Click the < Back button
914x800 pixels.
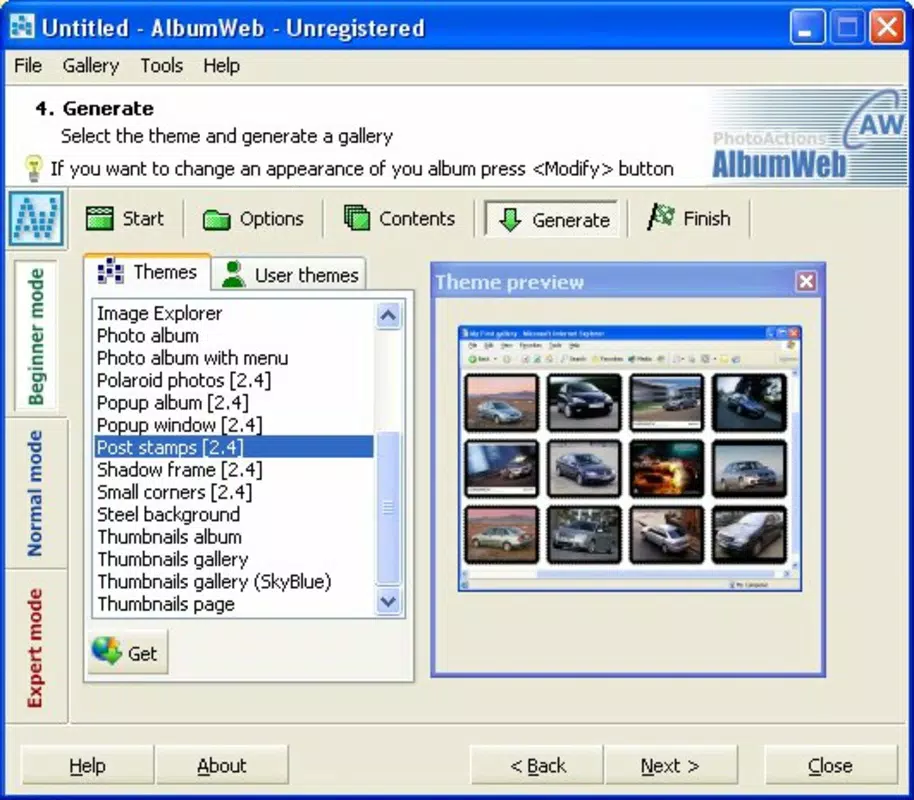[537, 765]
